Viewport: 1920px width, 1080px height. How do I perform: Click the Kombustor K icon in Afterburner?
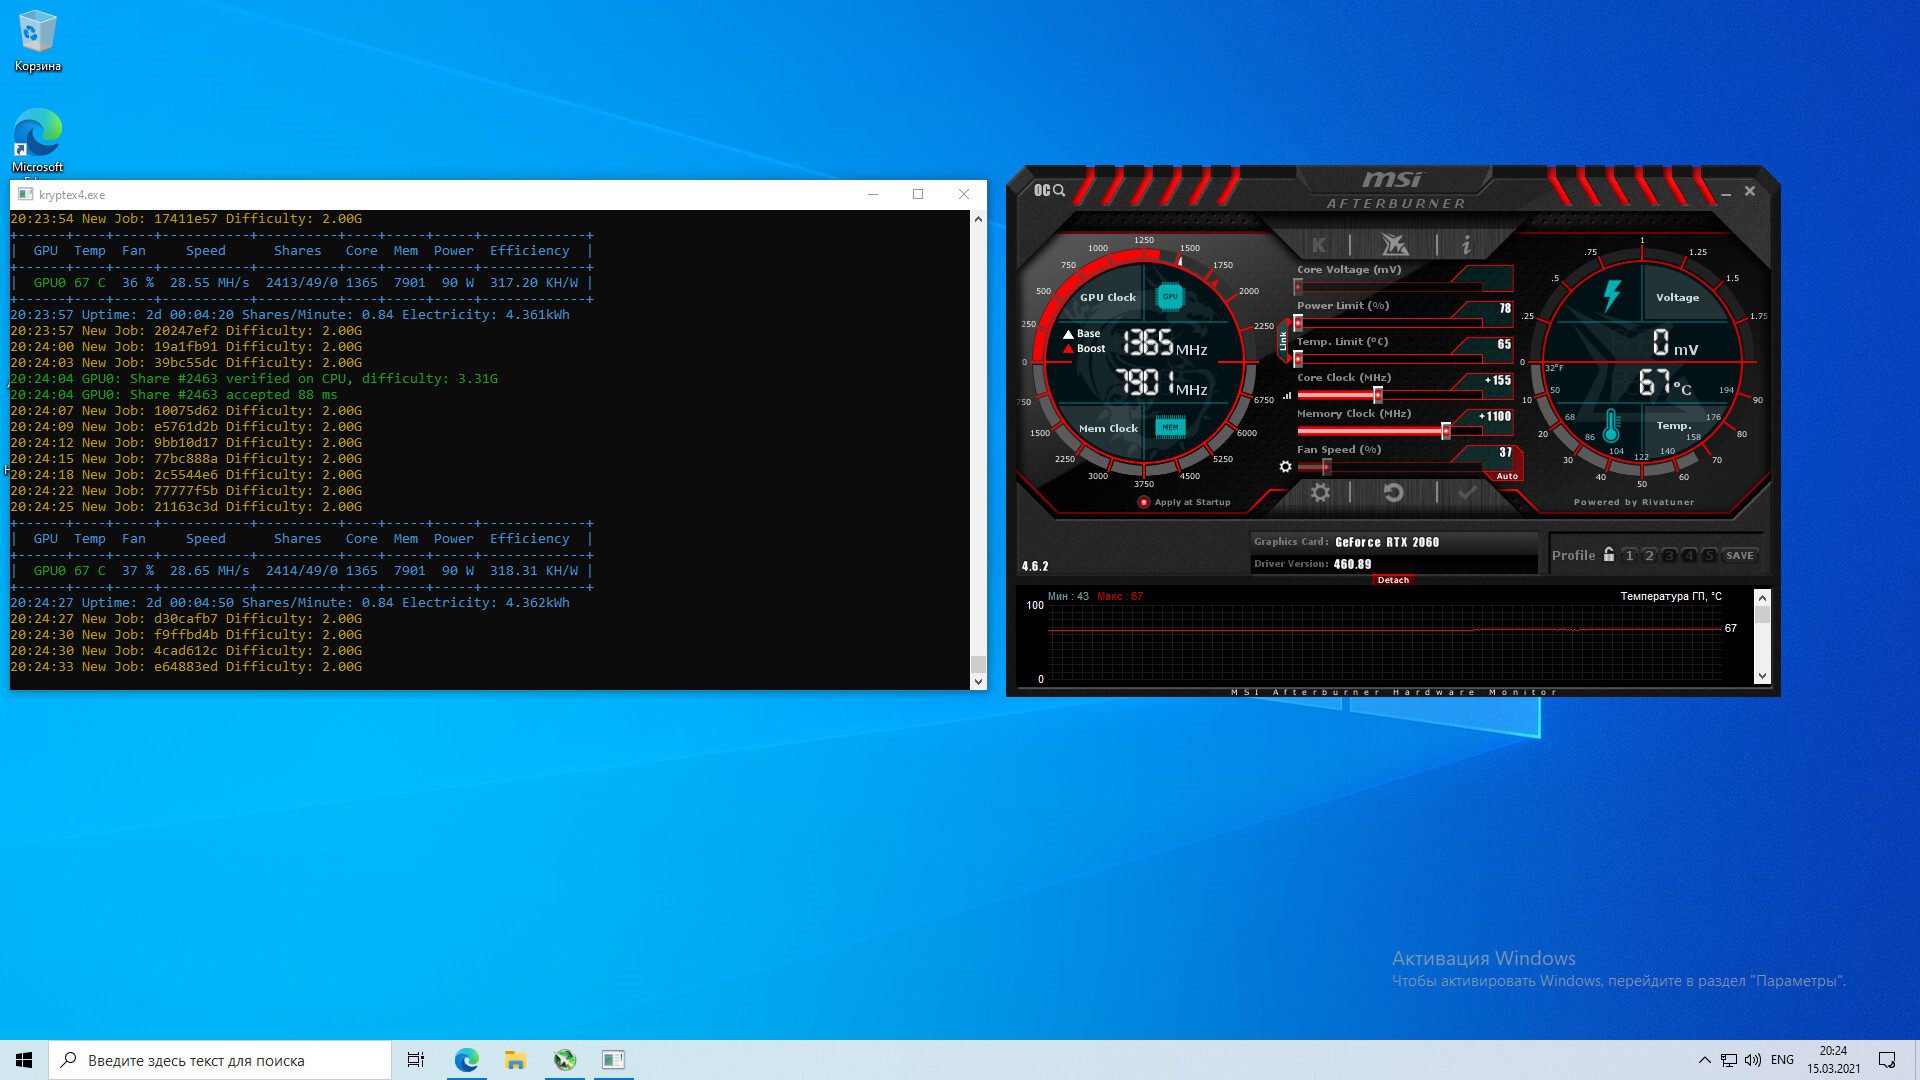pyautogui.click(x=1319, y=244)
